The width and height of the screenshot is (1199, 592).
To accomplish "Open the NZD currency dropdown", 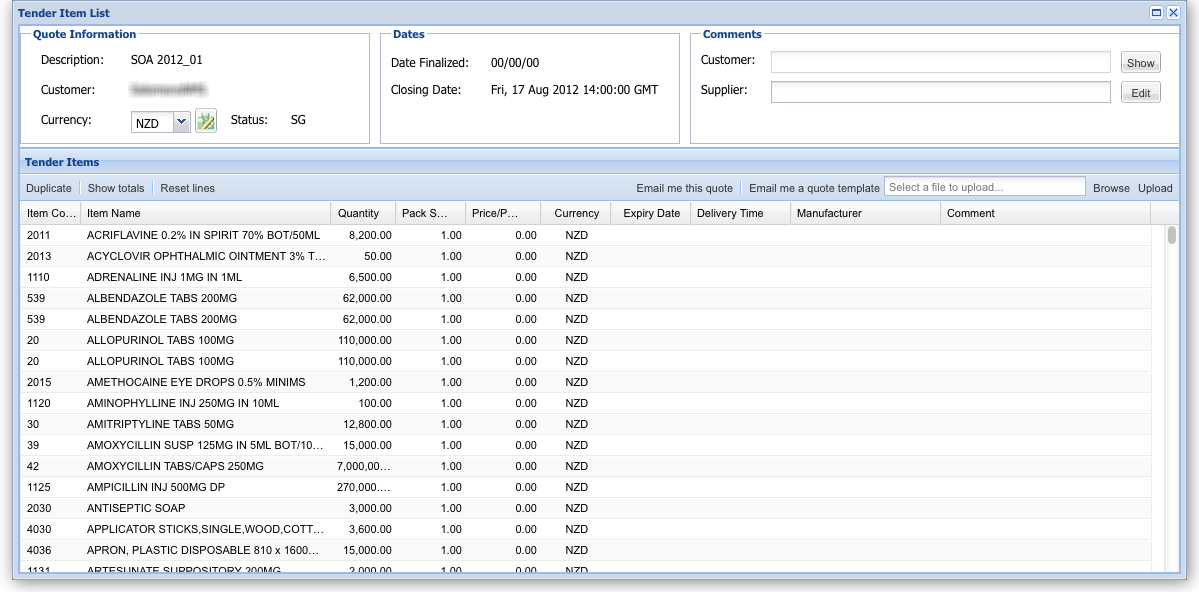I will click(181, 122).
